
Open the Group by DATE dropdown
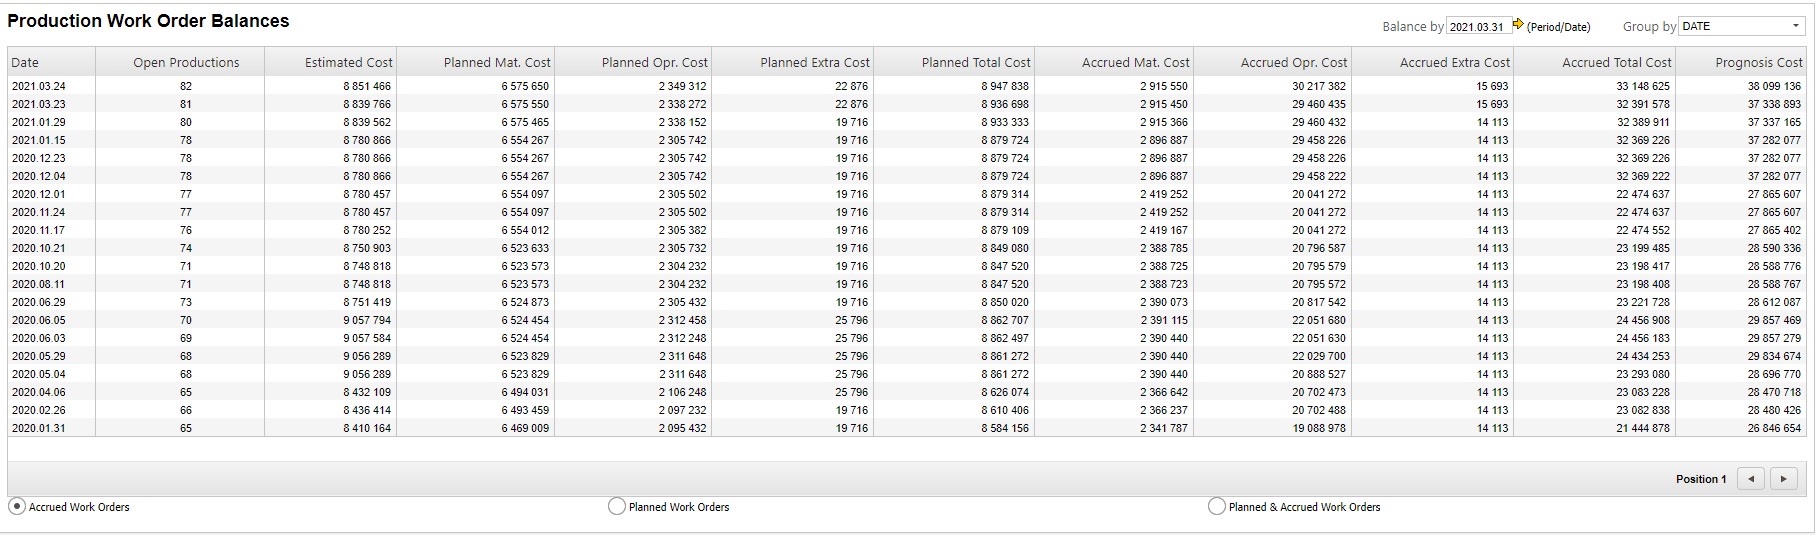(1795, 26)
